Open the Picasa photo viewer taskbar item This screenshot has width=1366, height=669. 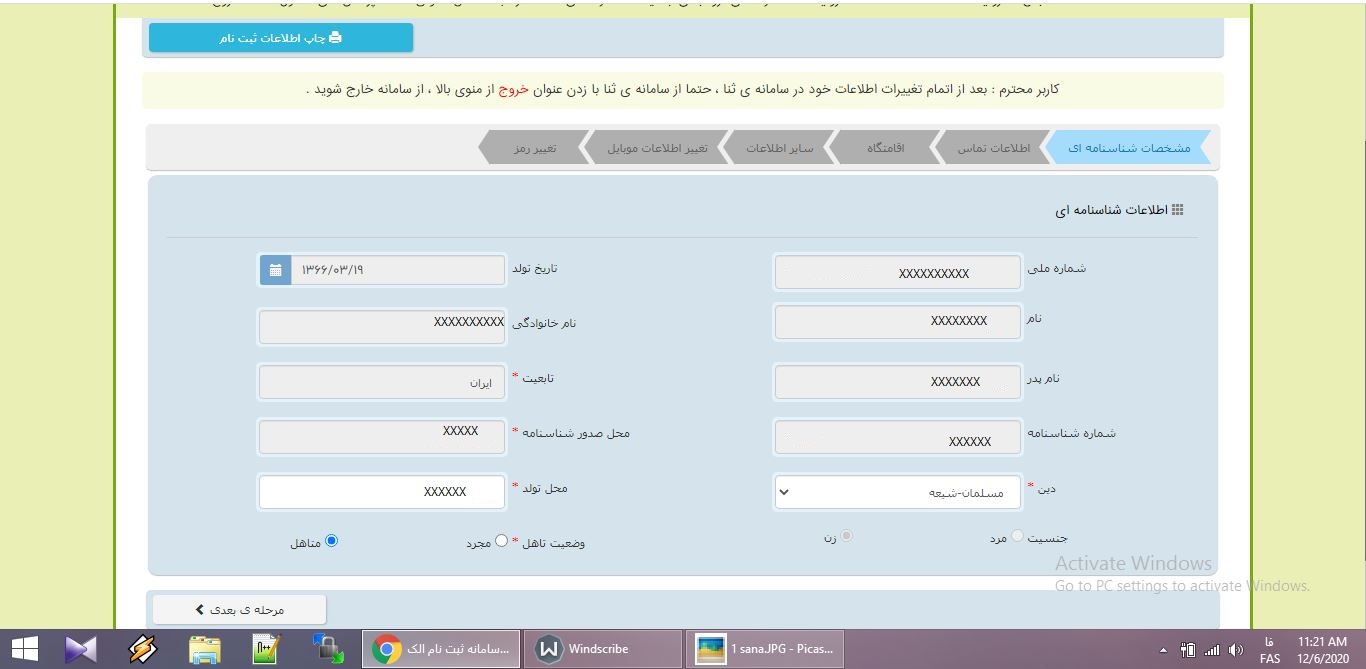tap(765, 648)
